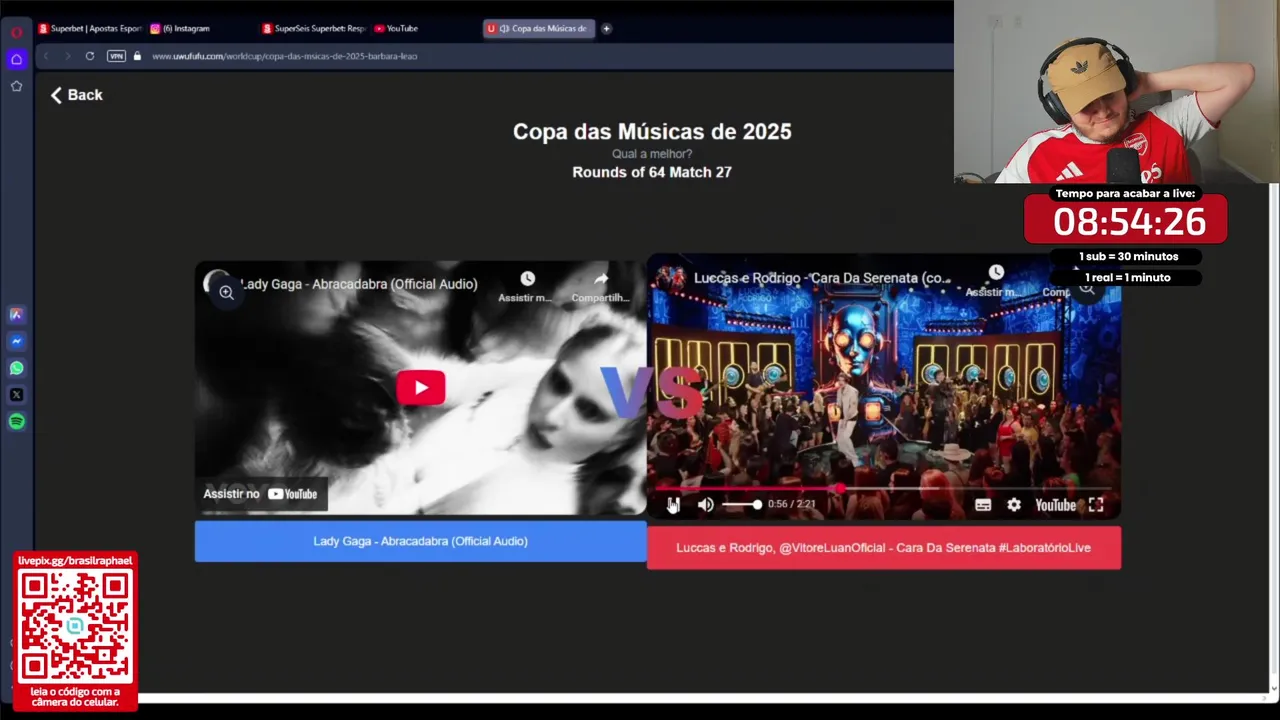
Task: Open Assistir no YouTube on left video
Action: [x=260, y=494]
